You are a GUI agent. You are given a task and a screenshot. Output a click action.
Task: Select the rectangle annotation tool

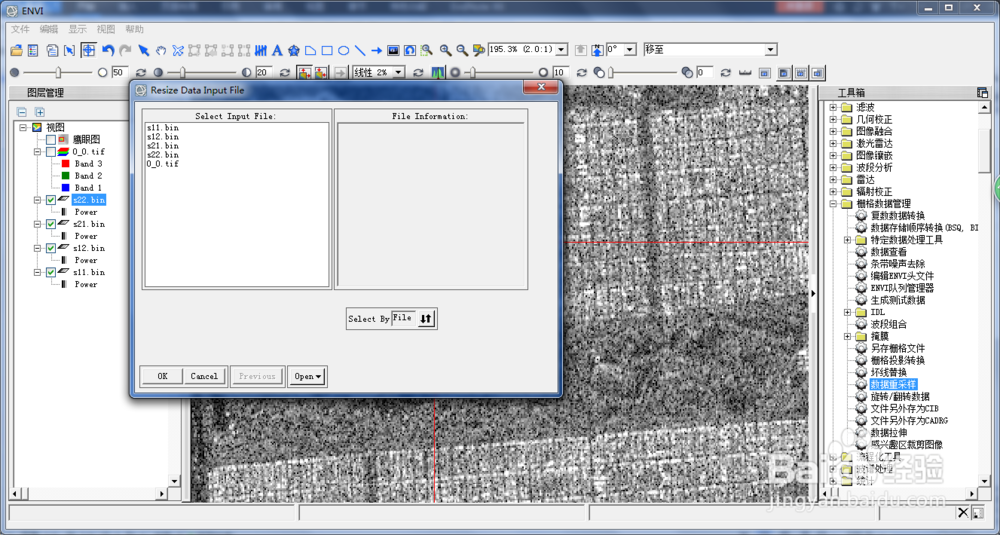[327, 50]
